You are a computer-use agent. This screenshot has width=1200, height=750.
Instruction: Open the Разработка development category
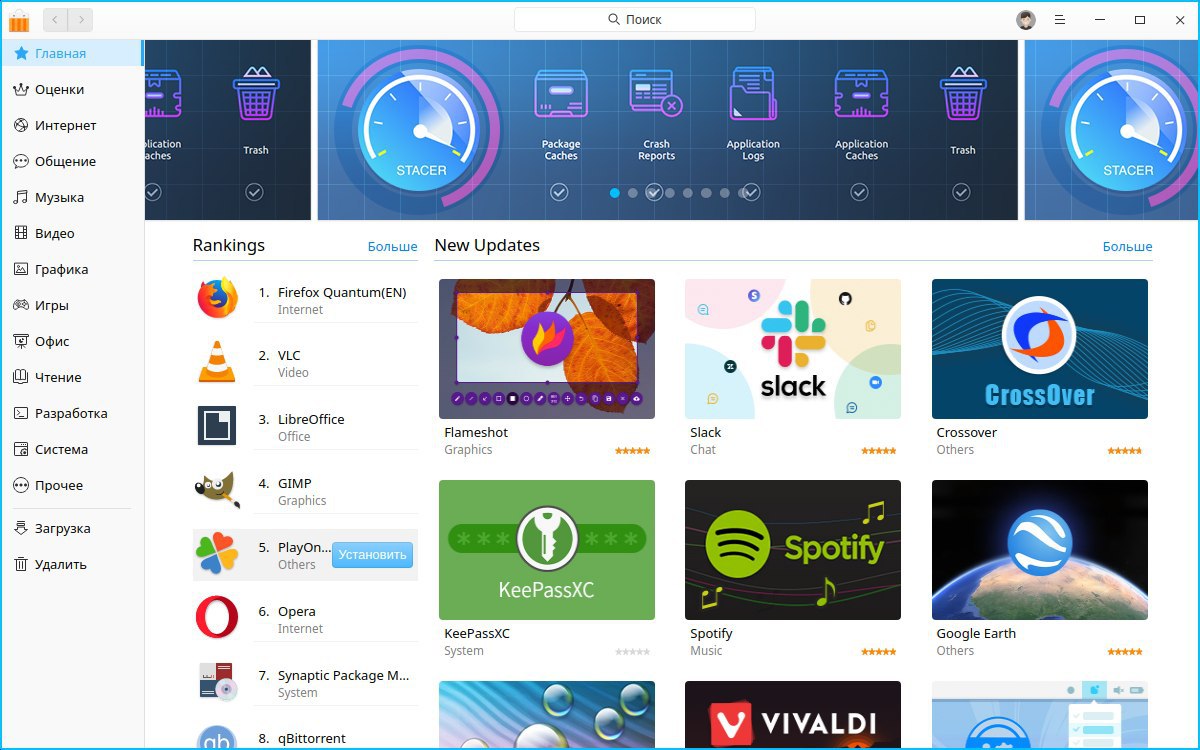[72, 413]
